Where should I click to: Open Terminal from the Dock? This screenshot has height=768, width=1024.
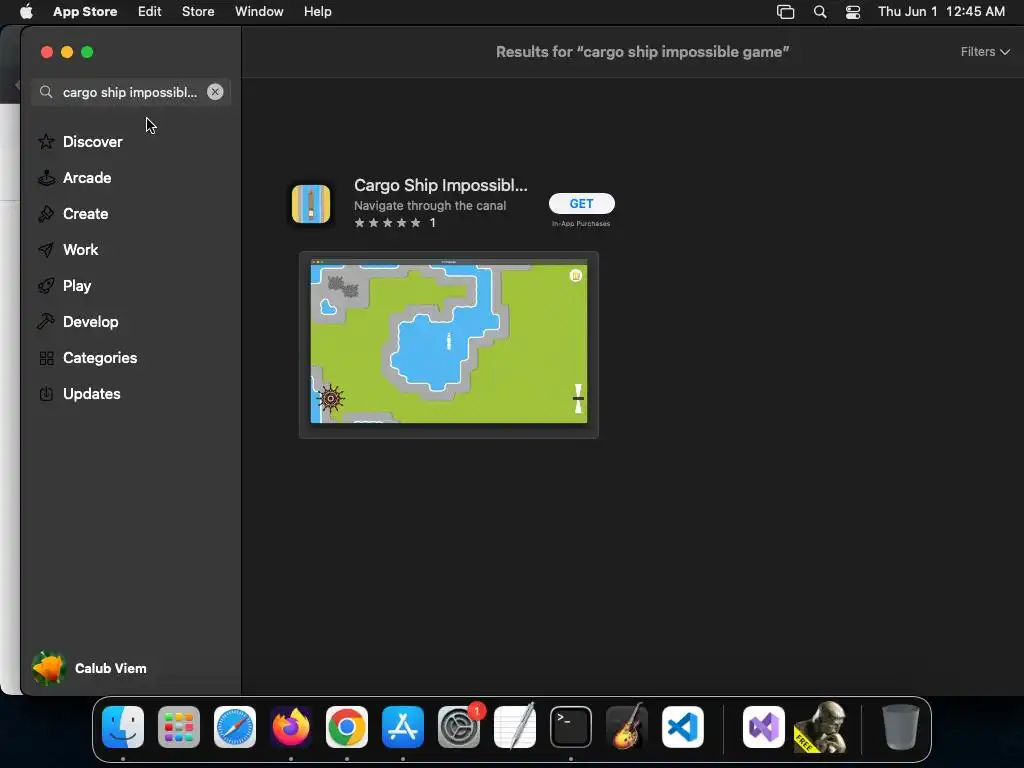tap(571, 727)
